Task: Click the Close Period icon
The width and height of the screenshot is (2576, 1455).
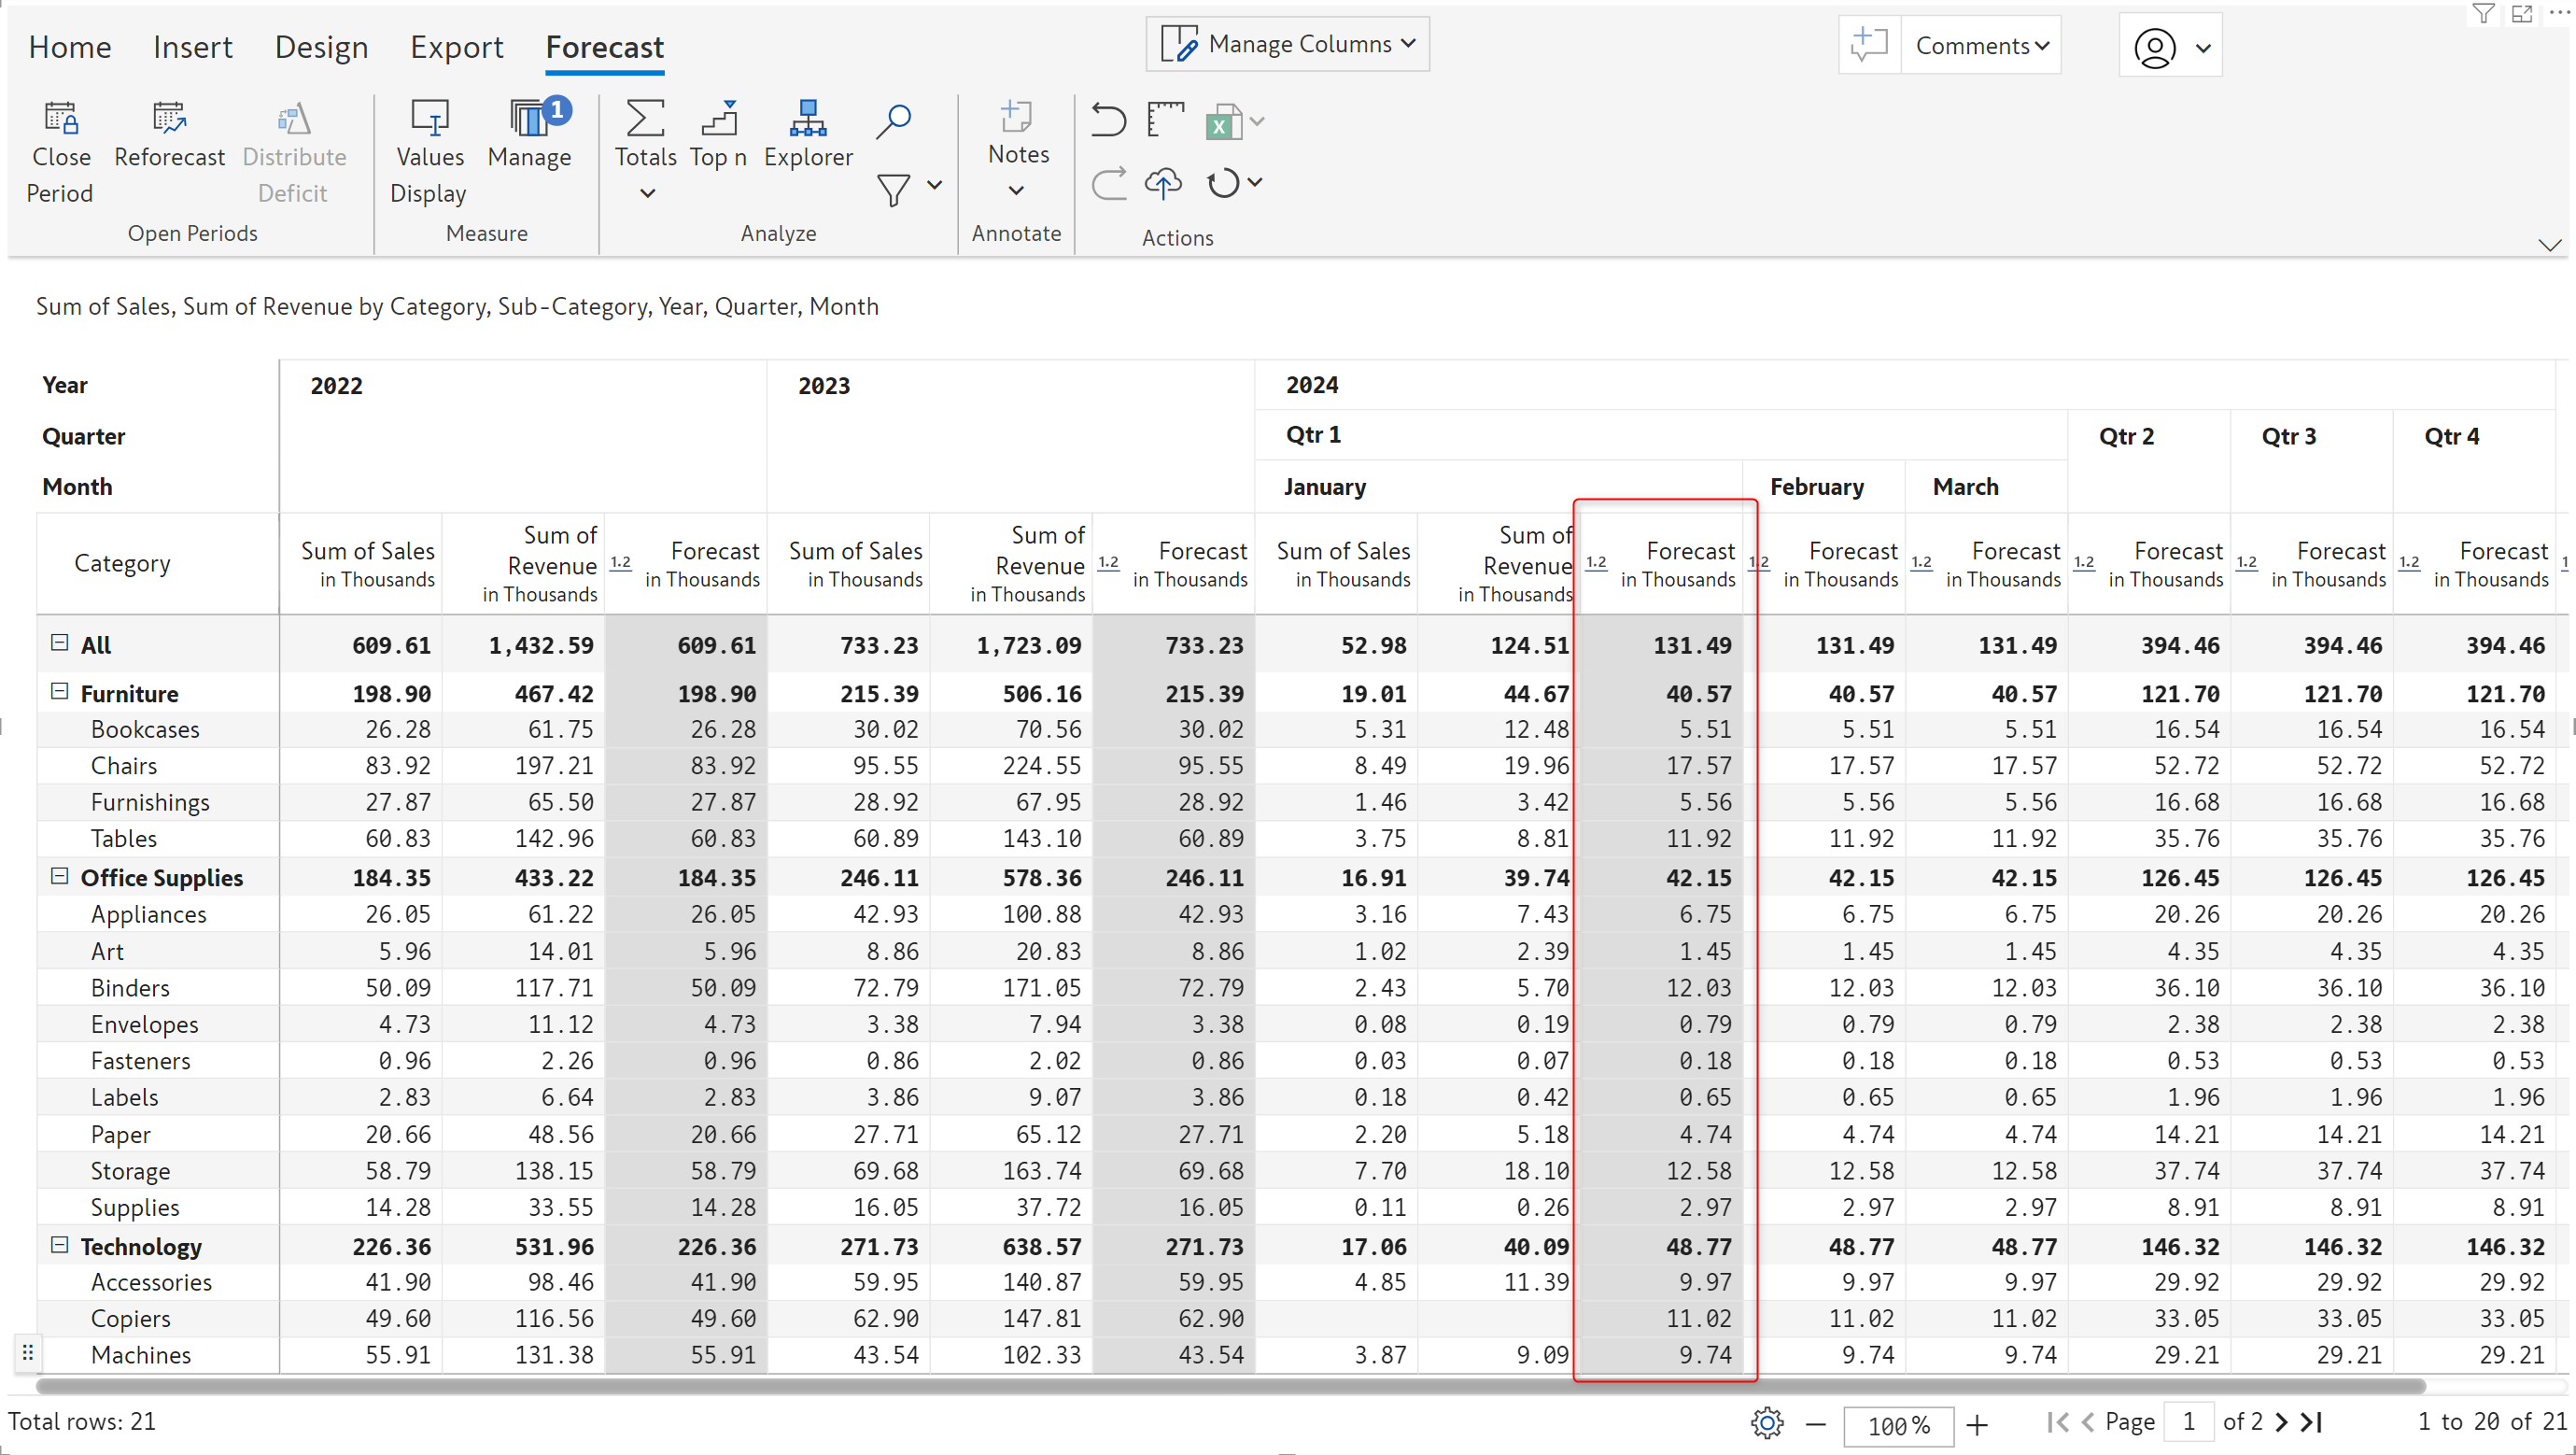Action: click(60, 119)
